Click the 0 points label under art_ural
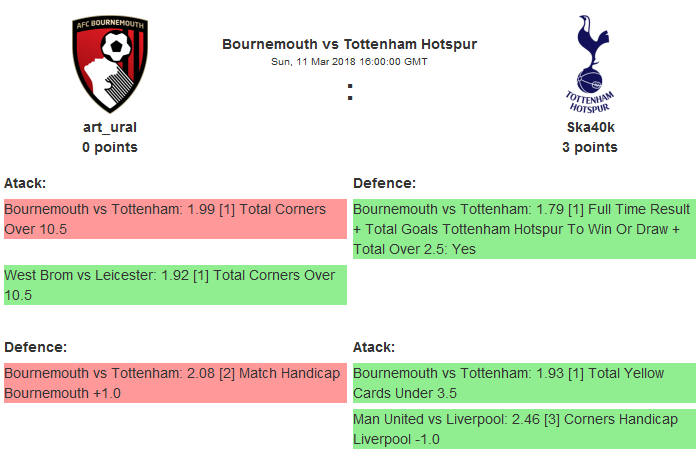The height and width of the screenshot is (460, 700). coord(109,147)
